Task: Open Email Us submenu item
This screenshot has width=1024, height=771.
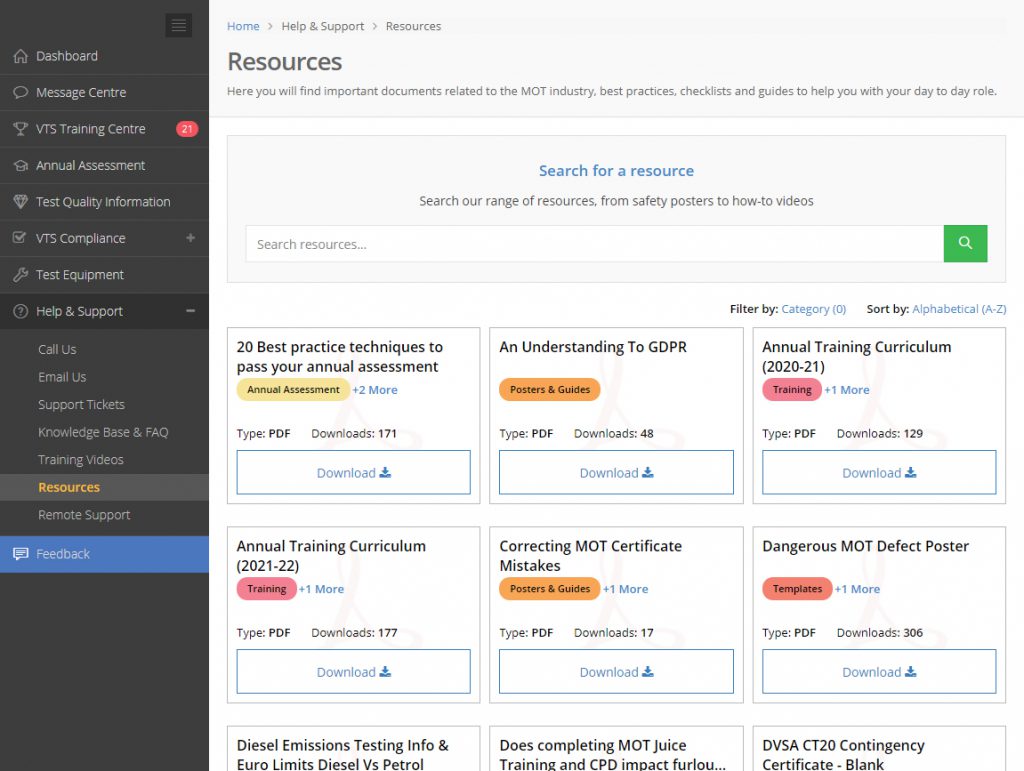Action: [62, 377]
